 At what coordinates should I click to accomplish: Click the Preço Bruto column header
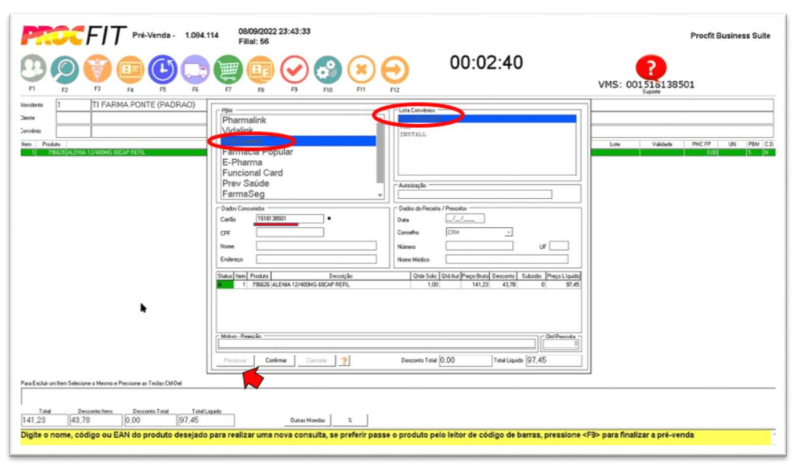pos(475,276)
